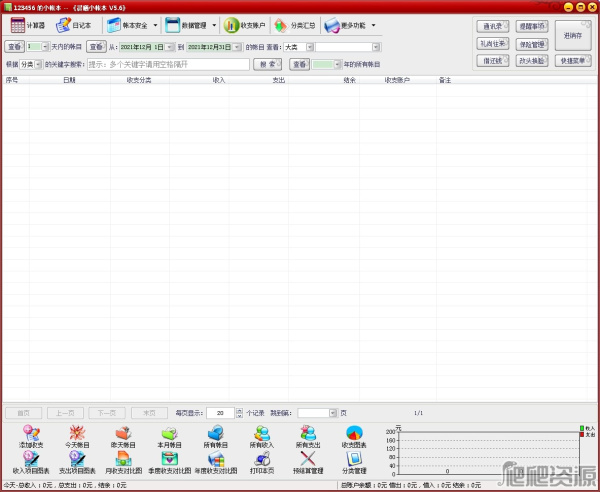Click the 进销存 button

tap(573, 35)
